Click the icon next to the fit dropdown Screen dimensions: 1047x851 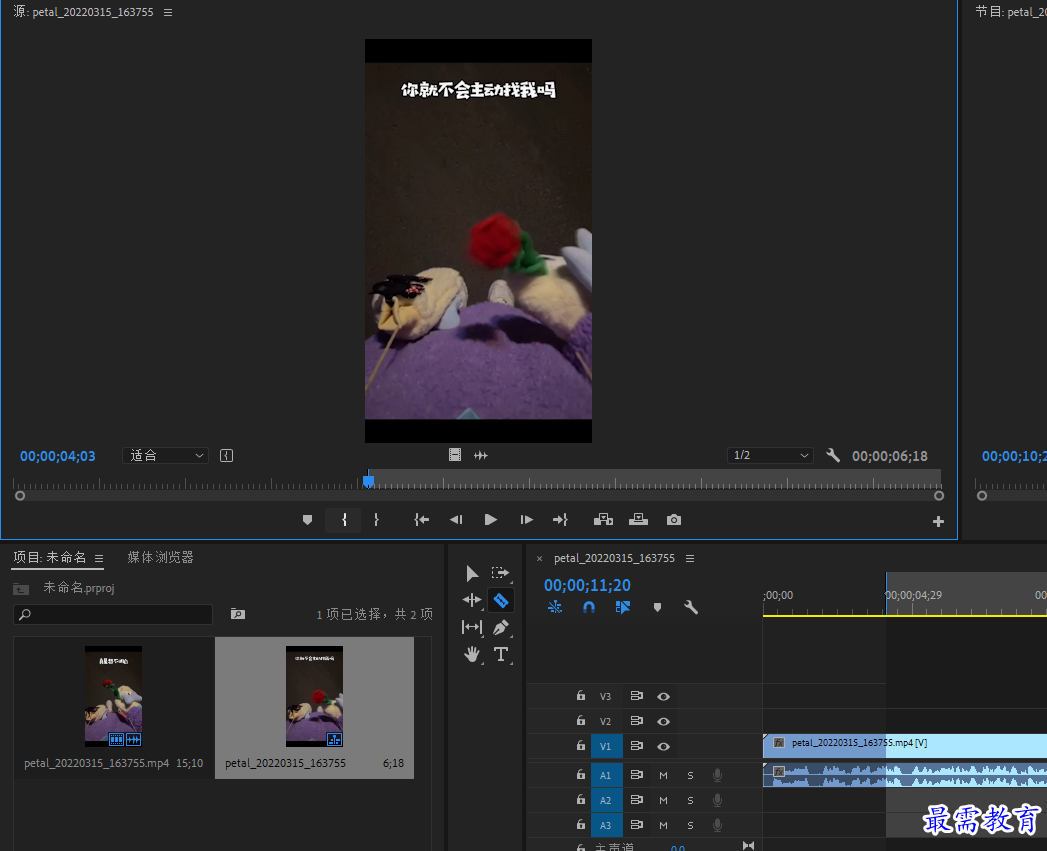226,456
